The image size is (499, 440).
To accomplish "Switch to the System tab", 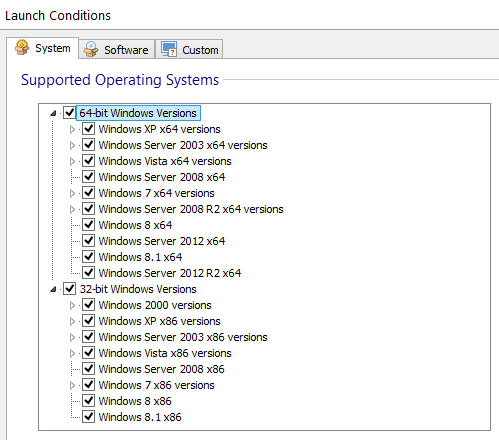I will [42, 48].
